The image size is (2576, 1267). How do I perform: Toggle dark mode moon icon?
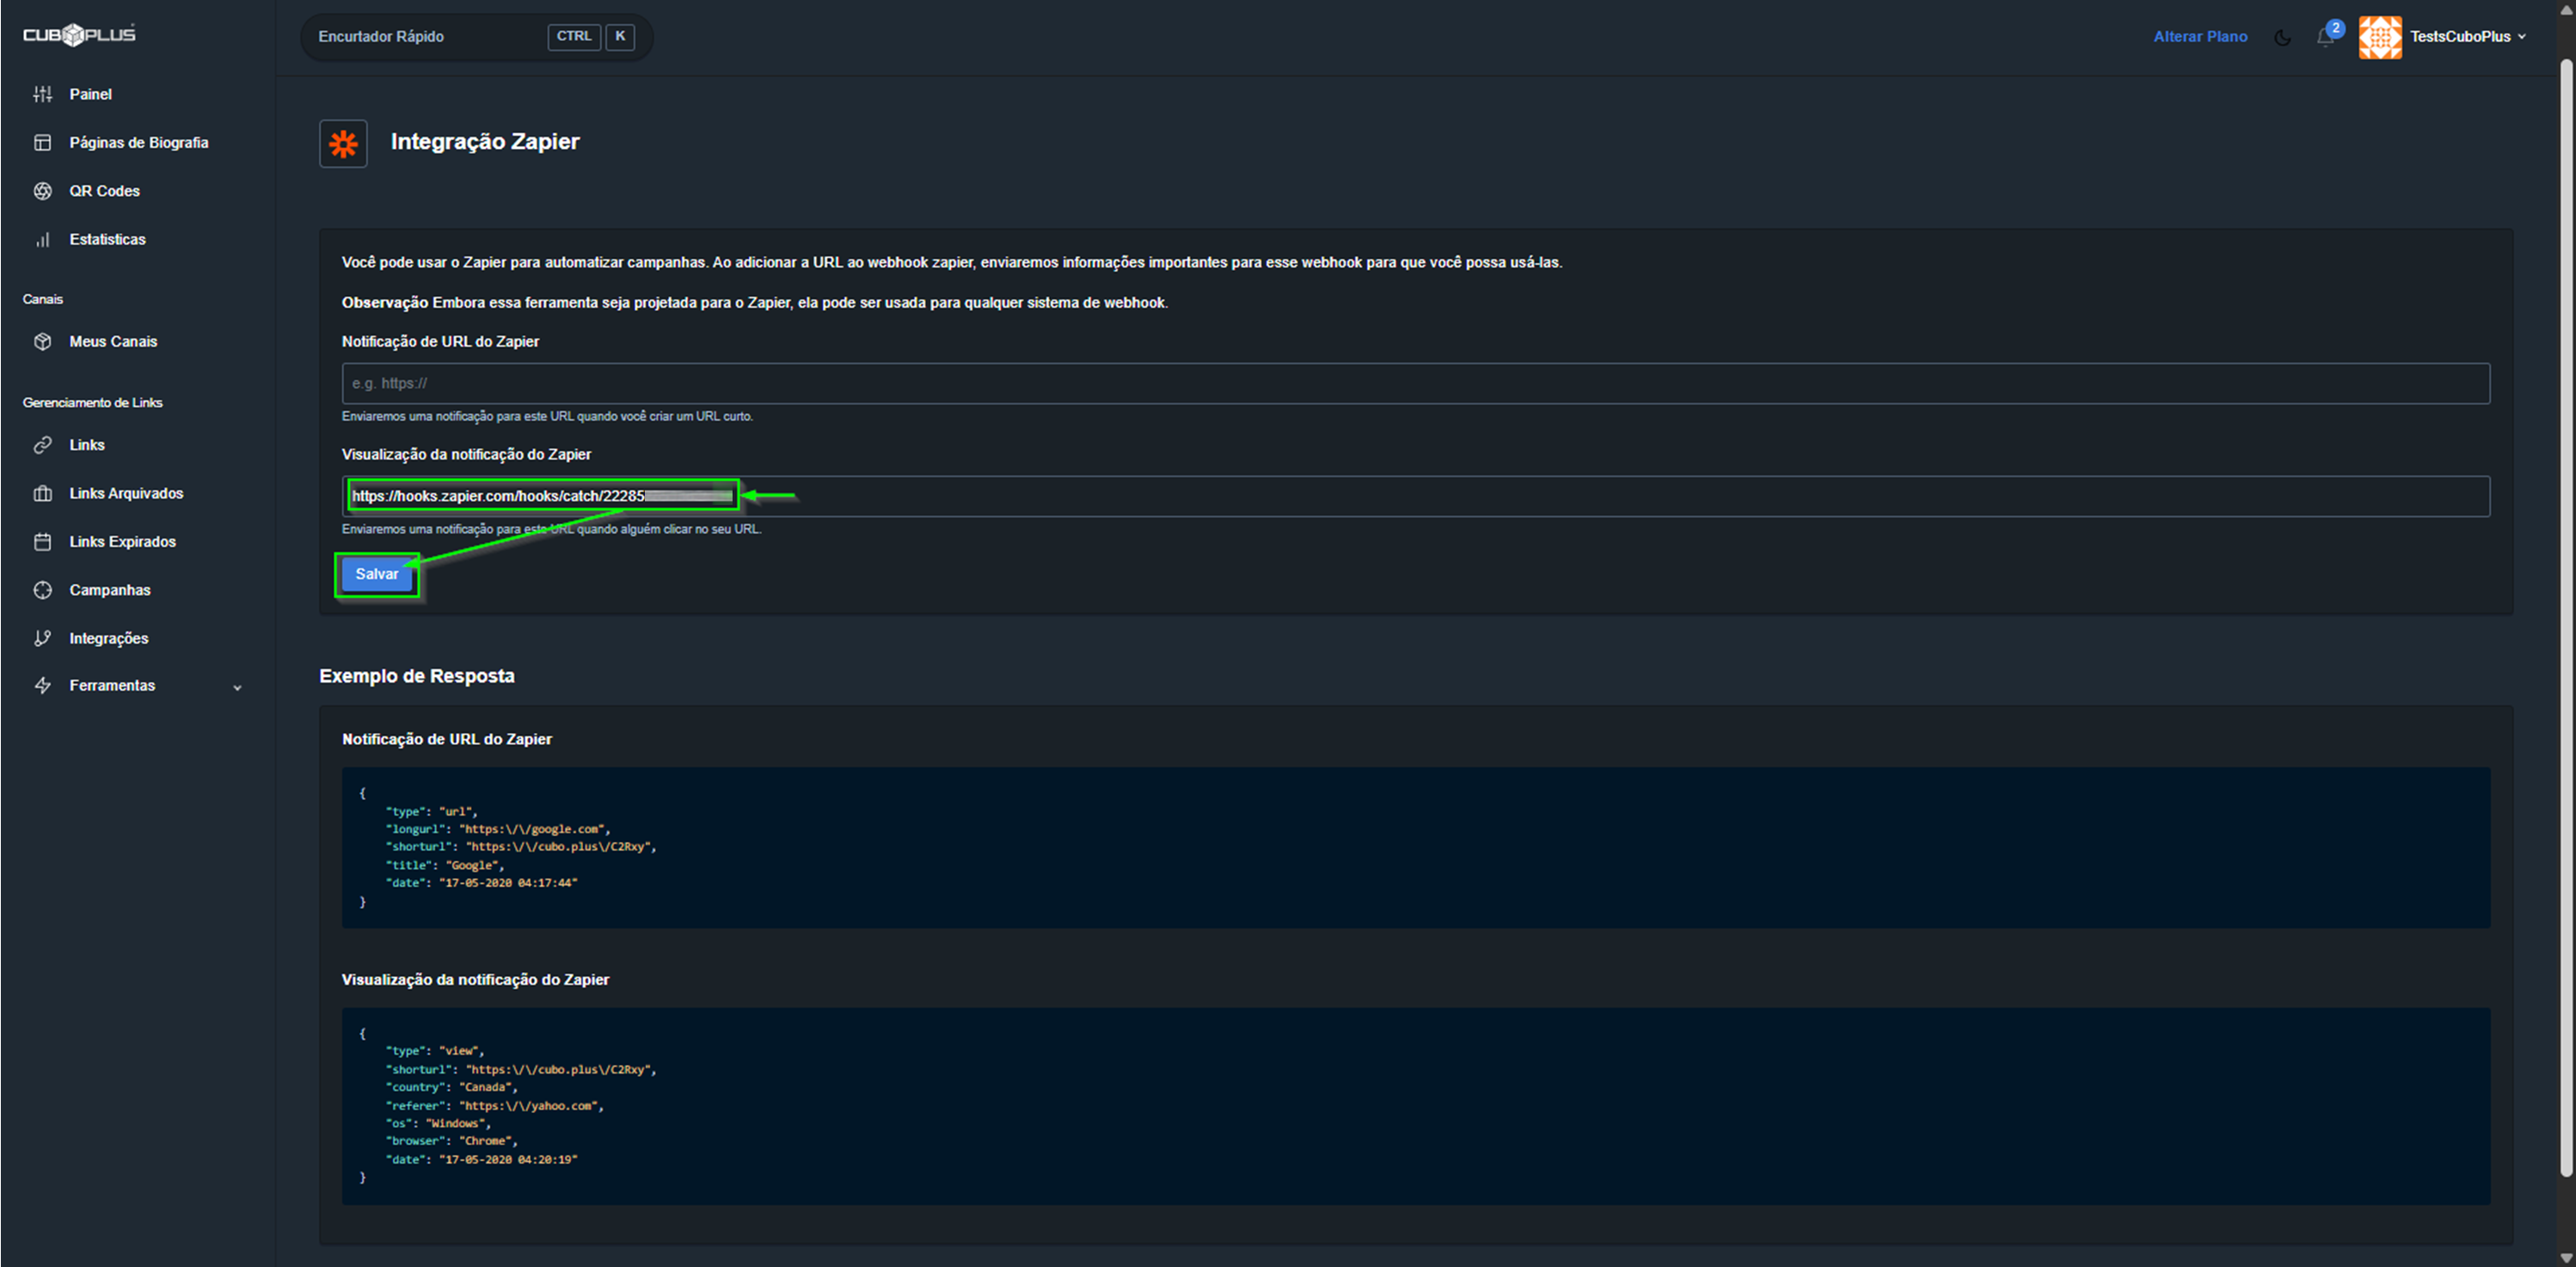[x=2282, y=38]
